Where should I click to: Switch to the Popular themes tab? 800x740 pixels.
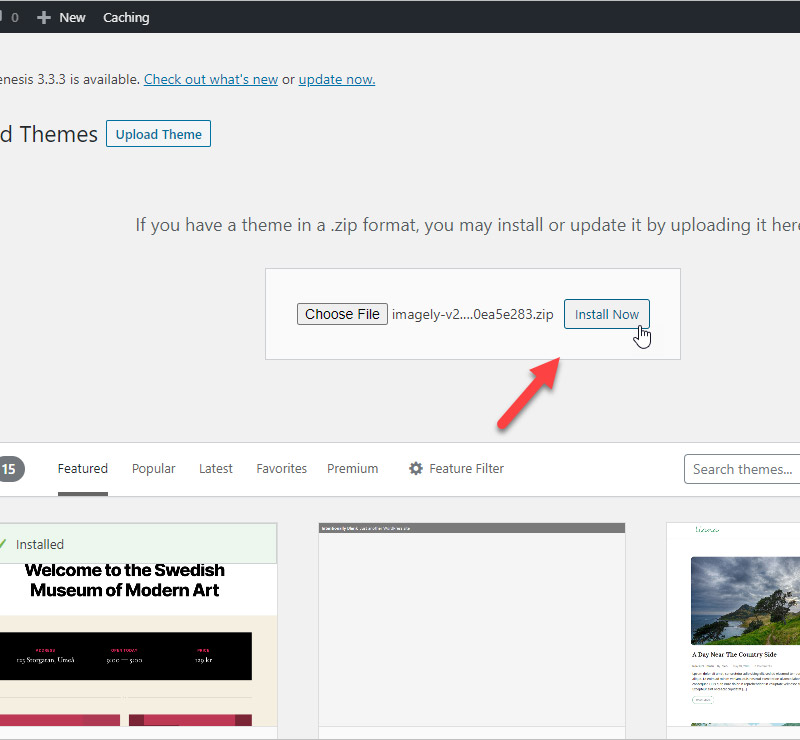(x=154, y=468)
